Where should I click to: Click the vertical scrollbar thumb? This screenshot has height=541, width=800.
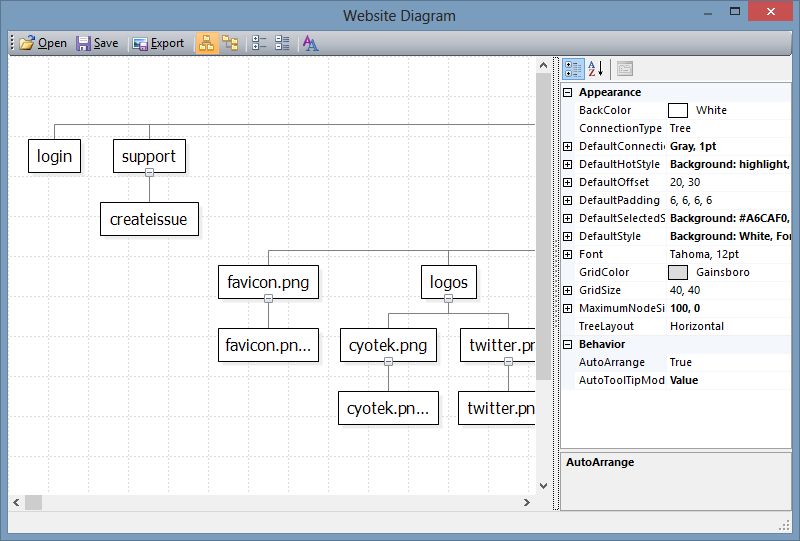pyautogui.click(x=543, y=227)
